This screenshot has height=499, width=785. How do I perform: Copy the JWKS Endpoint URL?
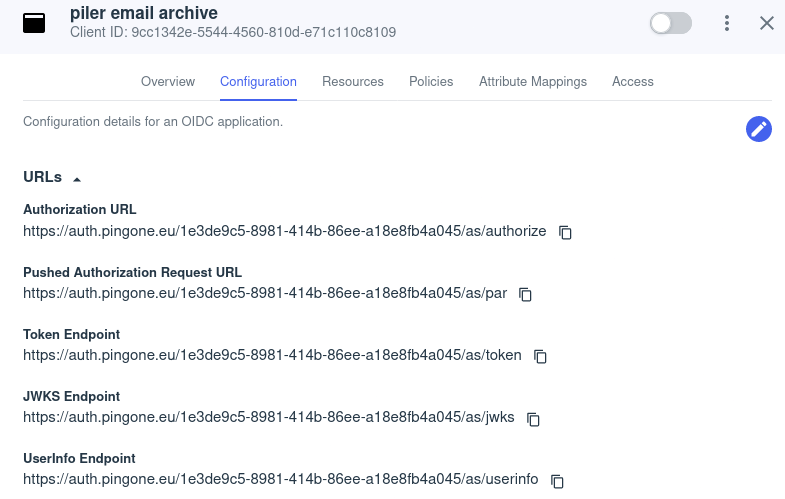pos(533,418)
